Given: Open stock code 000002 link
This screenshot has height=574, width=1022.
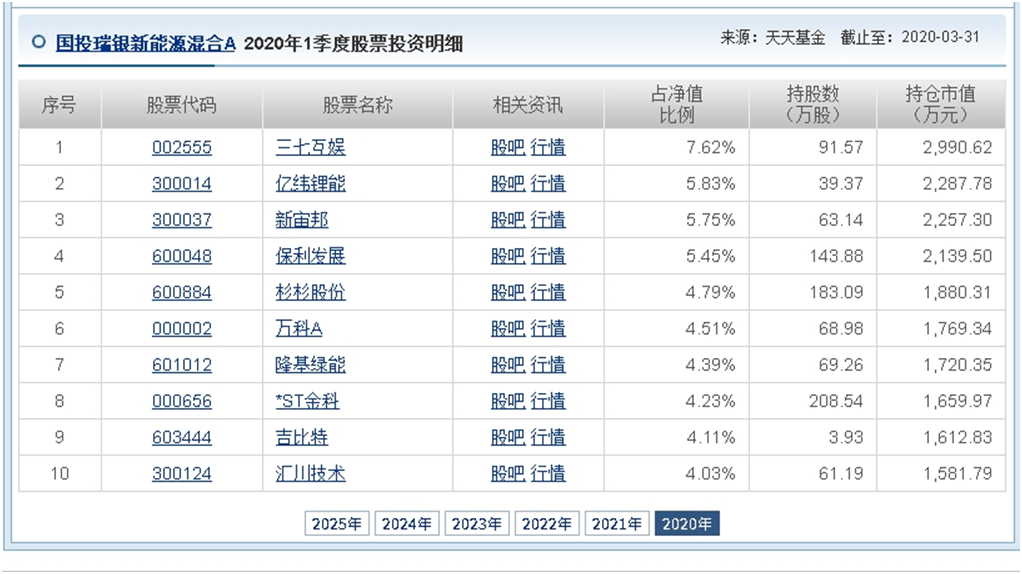Looking at the screenshot, I should (x=182, y=328).
